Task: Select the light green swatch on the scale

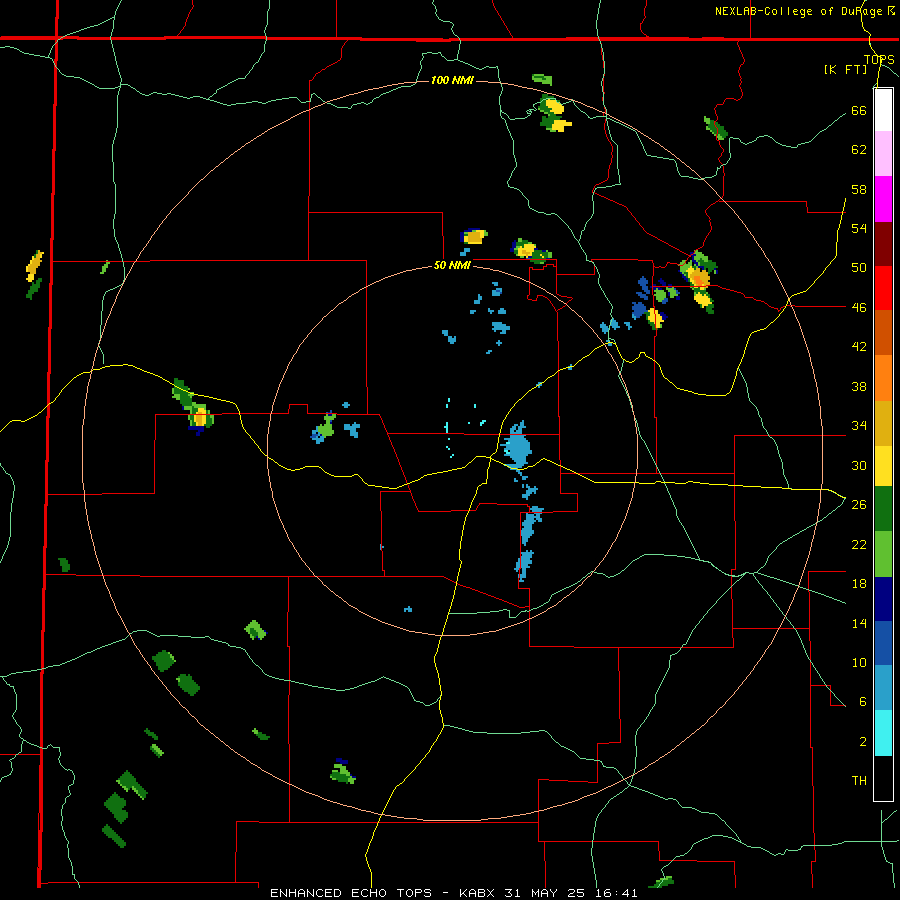Action: [x=883, y=554]
